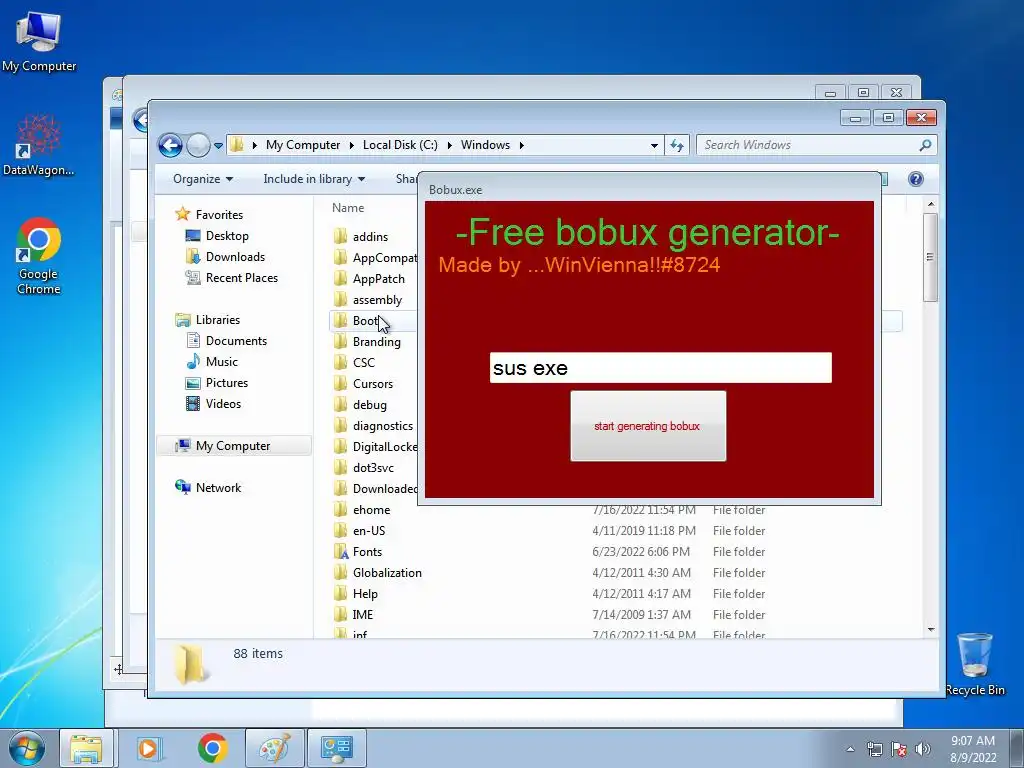Open the Windows Start orb
Viewport: 1024px width, 768px height.
27,748
